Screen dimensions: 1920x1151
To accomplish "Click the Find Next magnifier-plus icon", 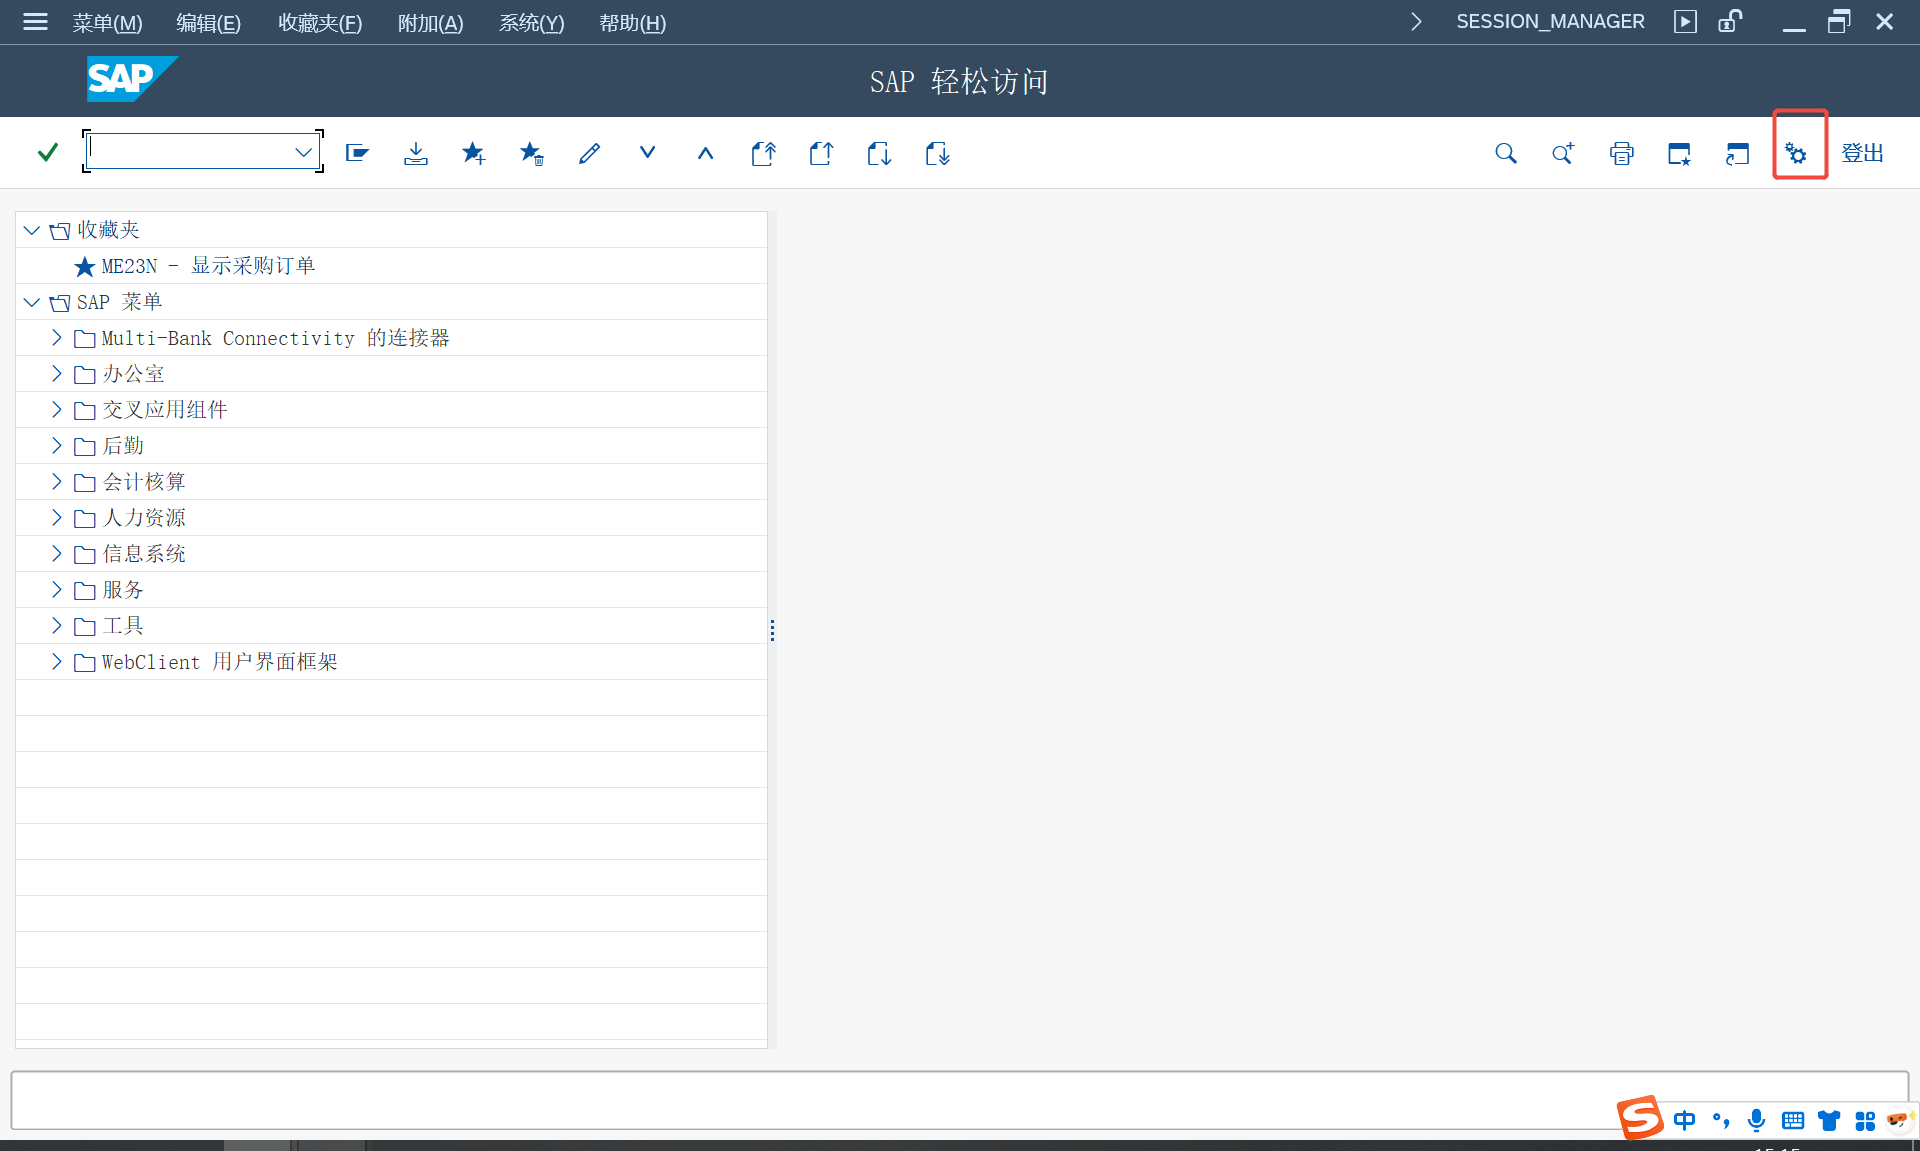I will tap(1563, 153).
